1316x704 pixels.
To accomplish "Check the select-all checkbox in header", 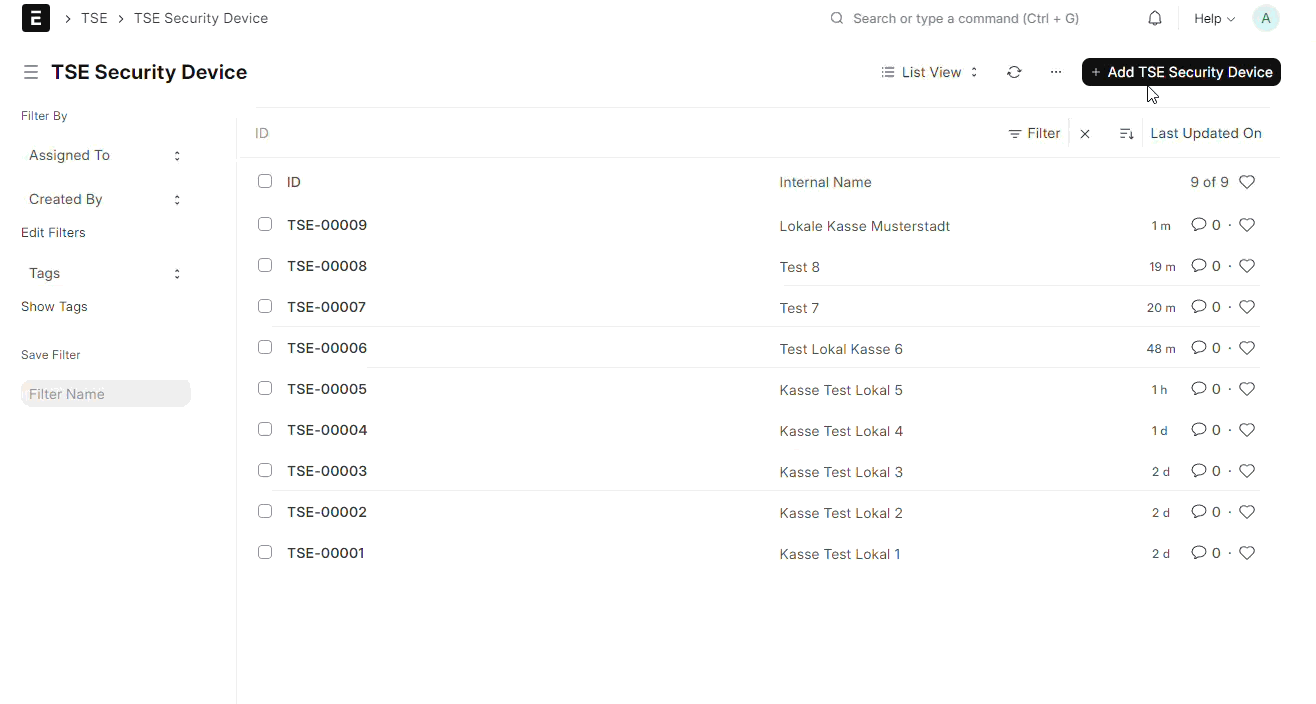I will pyautogui.click(x=265, y=181).
